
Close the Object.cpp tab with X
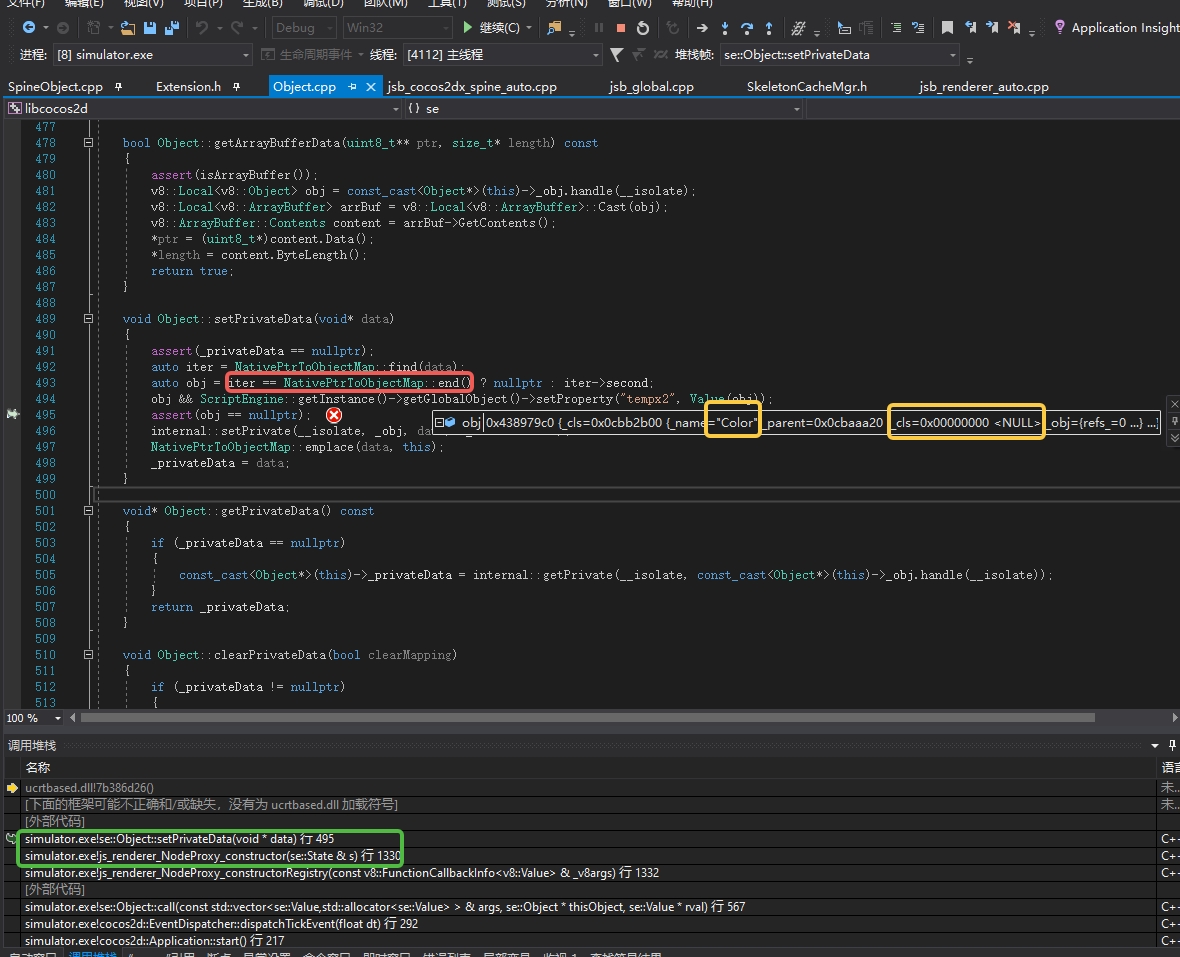coord(371,87)
